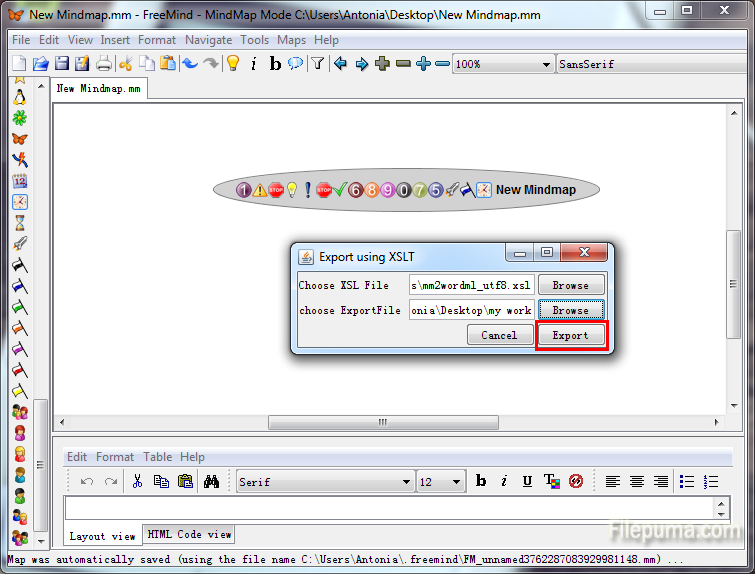Add the calendar icon from sidebar
This screenshot has width=755, height=574.
pos(19,181)
